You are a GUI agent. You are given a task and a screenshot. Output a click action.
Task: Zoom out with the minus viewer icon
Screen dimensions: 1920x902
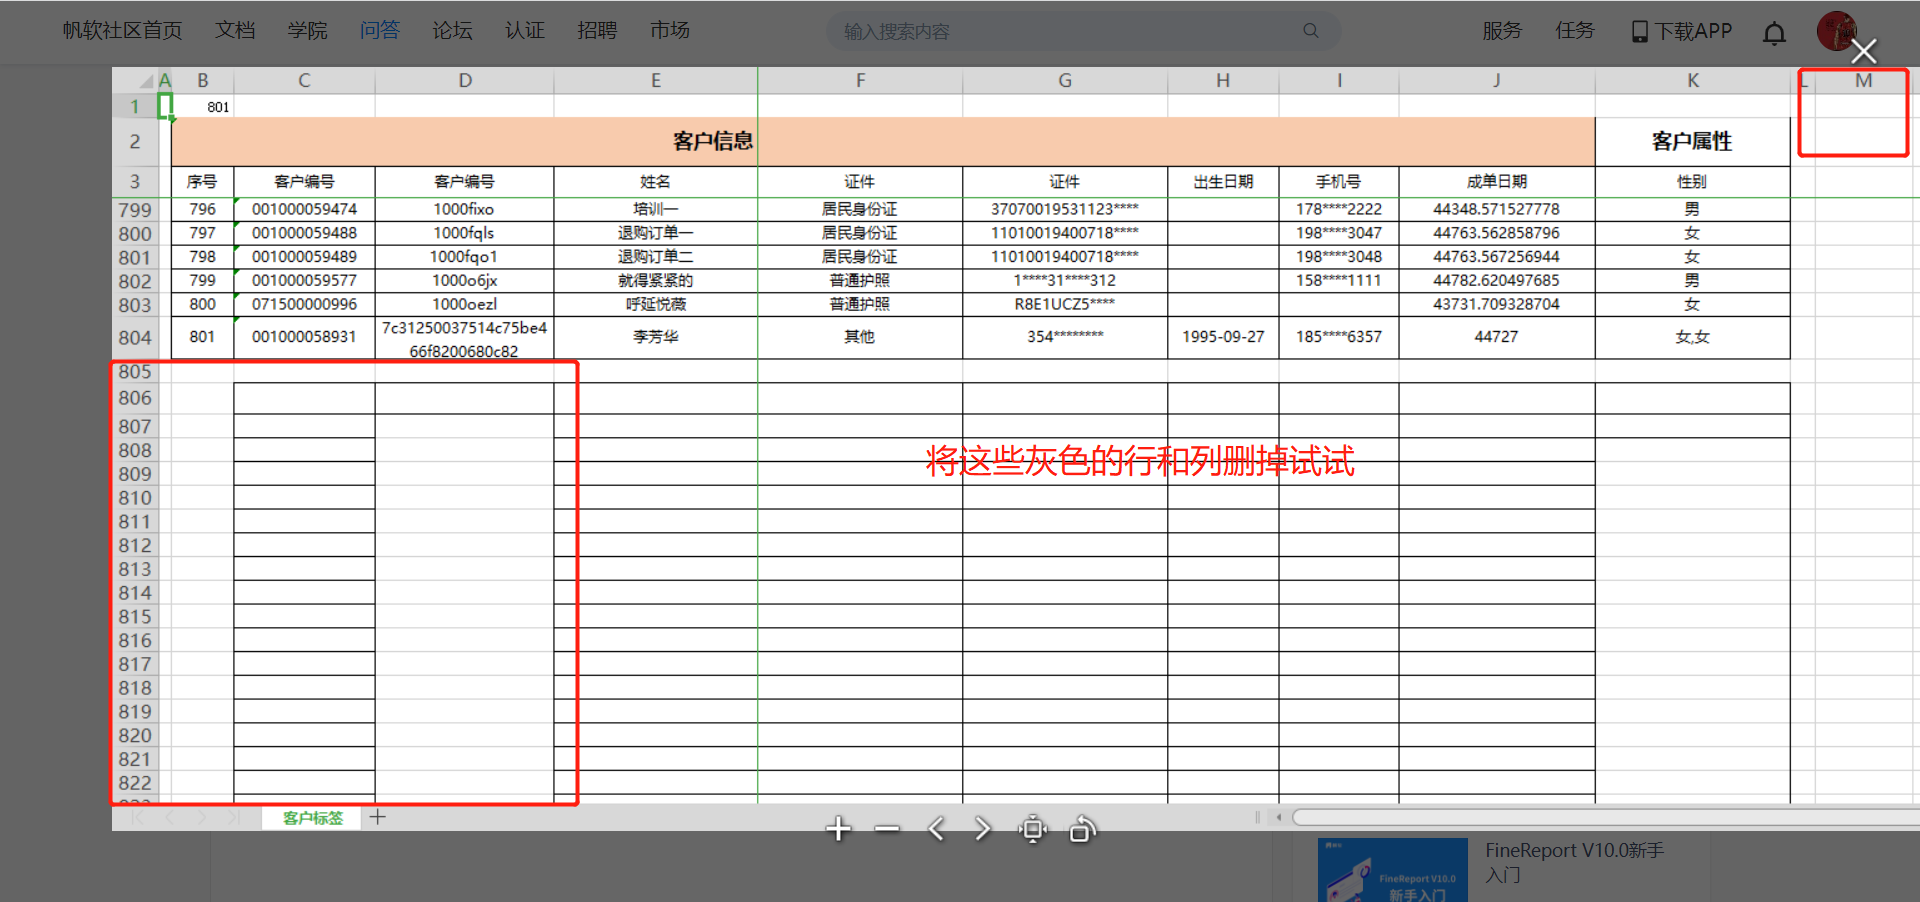887,829
